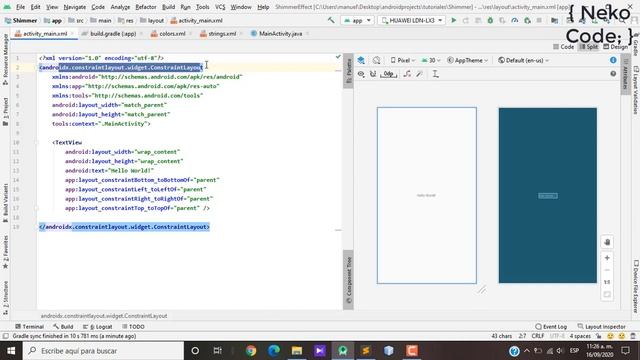Click the 1:1 actual size zoom button
Image resolution: width=640 pixels, height=360 pixels.
pyautogui.click(x=607, y=282)
